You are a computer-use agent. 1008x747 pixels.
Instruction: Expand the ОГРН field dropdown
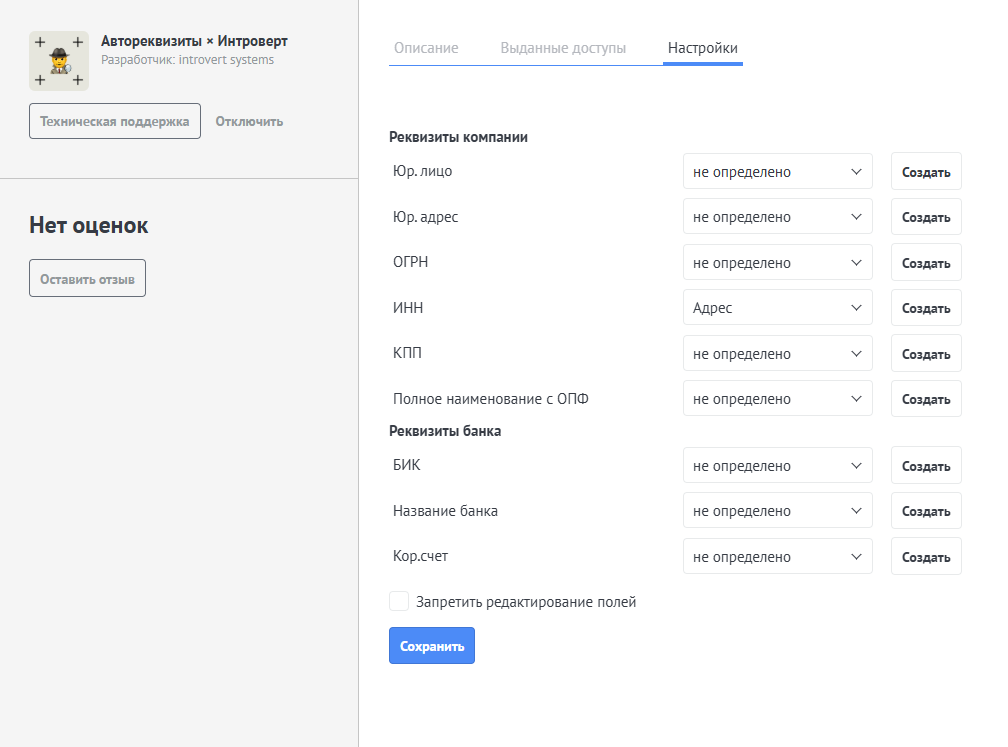click(x=777, y=262)
